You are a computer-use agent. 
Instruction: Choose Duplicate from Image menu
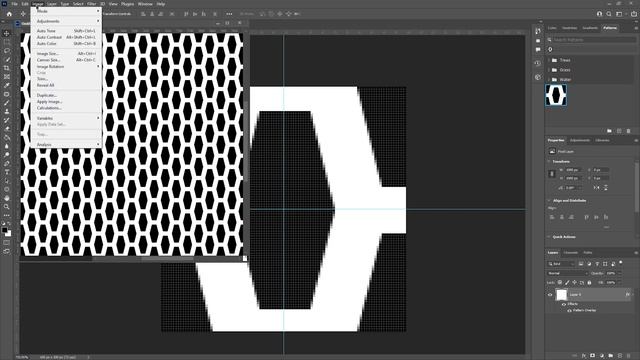pyautogui.click(x=66, y=95)
